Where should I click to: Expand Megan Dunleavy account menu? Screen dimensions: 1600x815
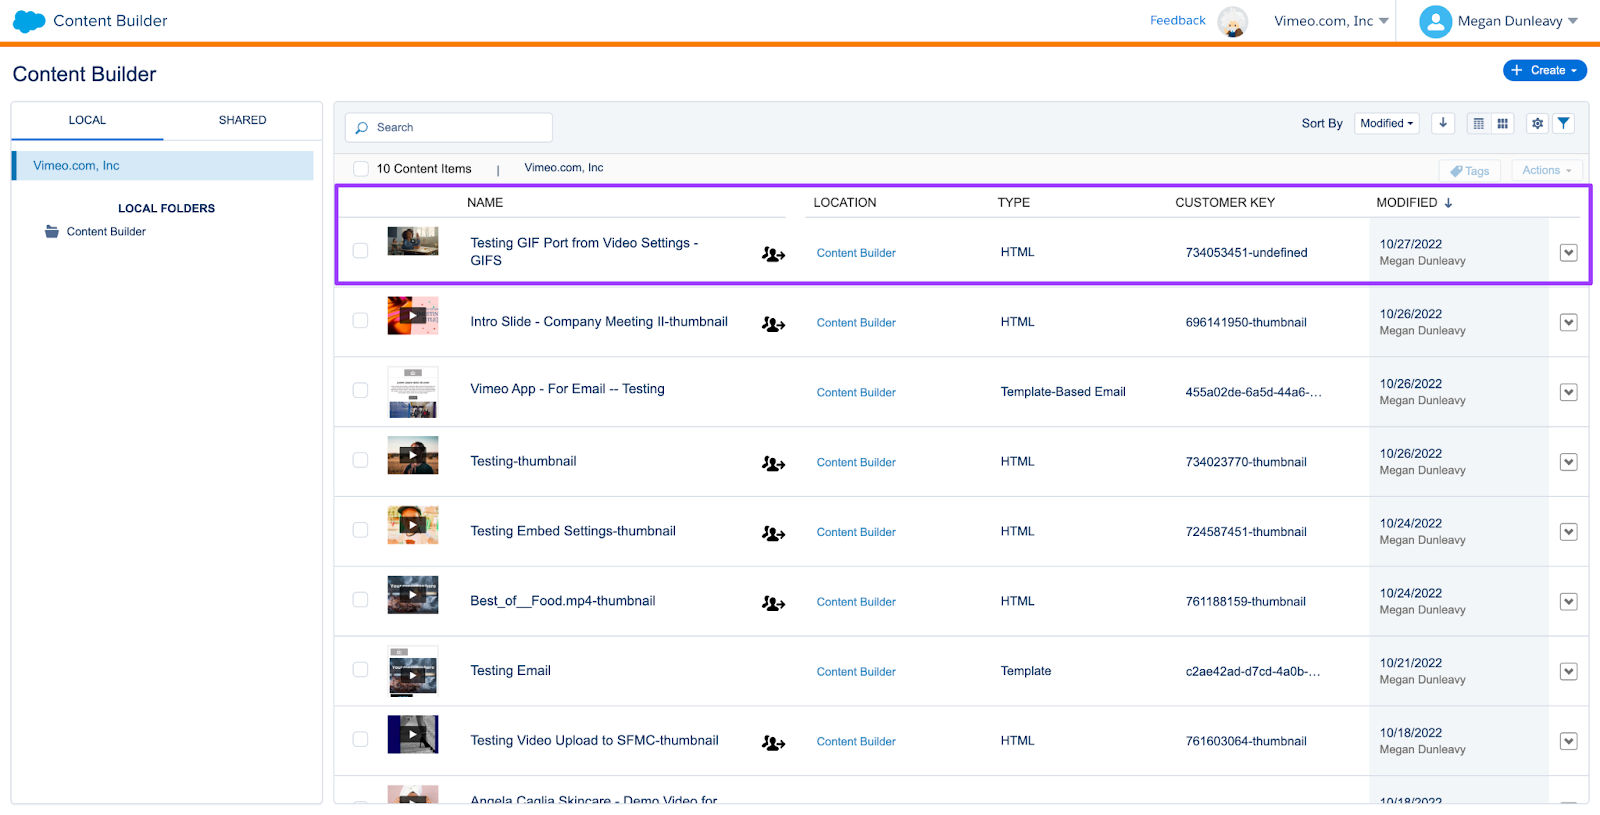1518,21
